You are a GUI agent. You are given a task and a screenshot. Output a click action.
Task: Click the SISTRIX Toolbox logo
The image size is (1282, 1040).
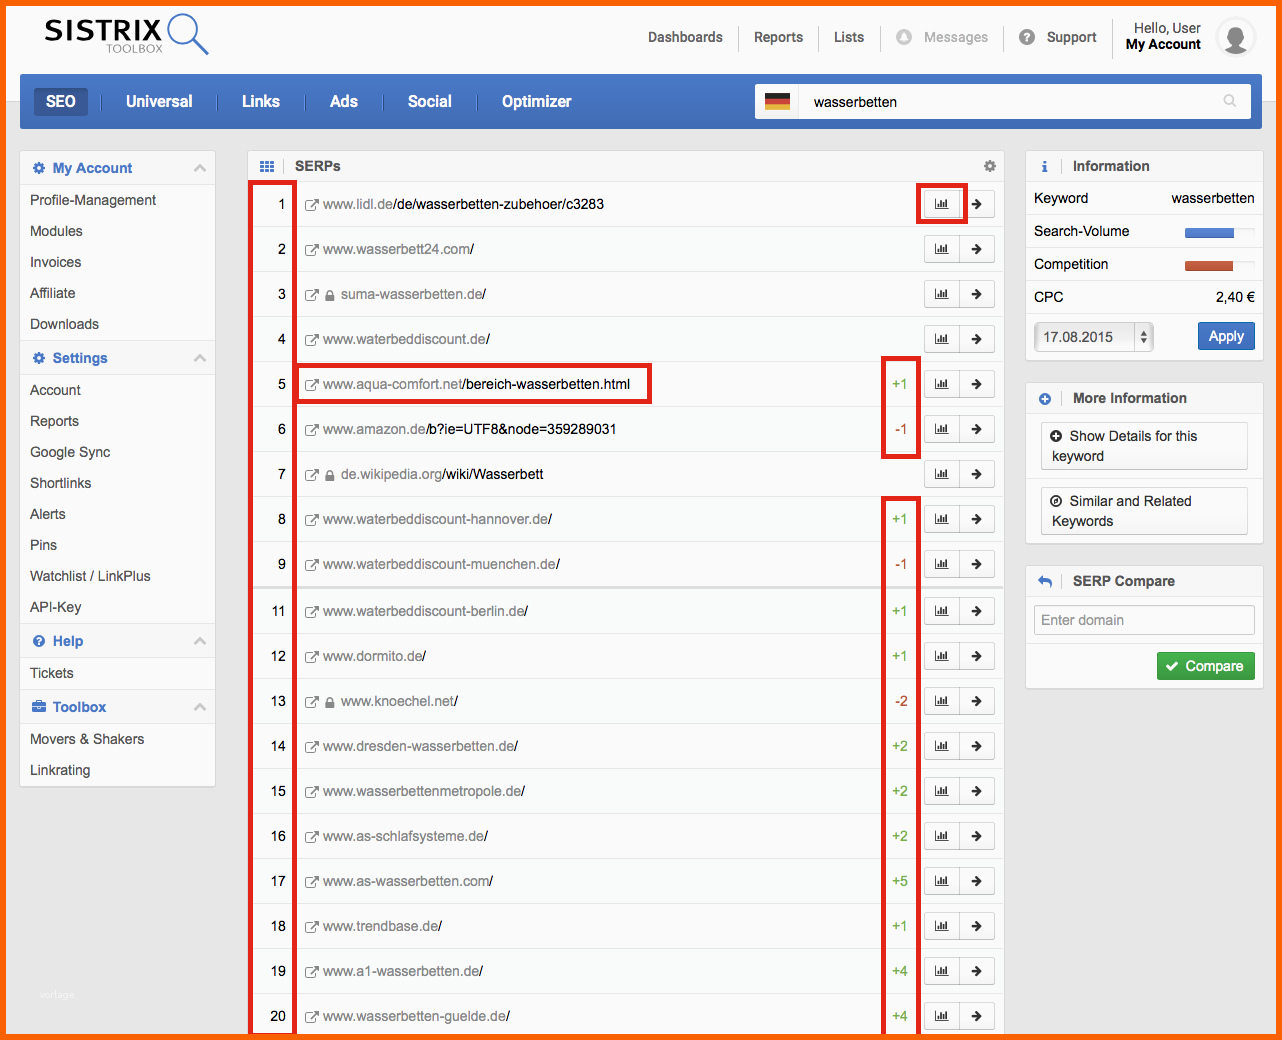coord(126,34)
